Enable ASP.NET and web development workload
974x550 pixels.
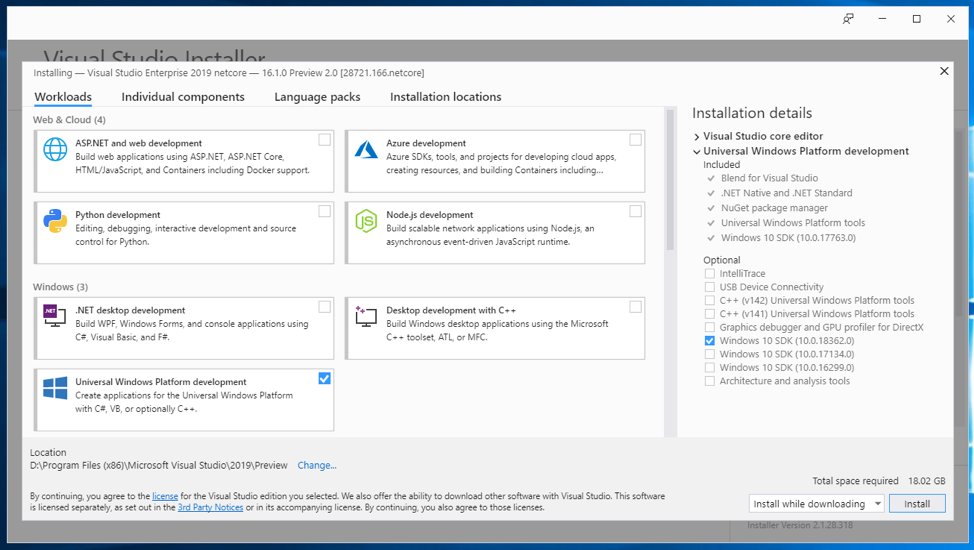click(x=324, y=140)
